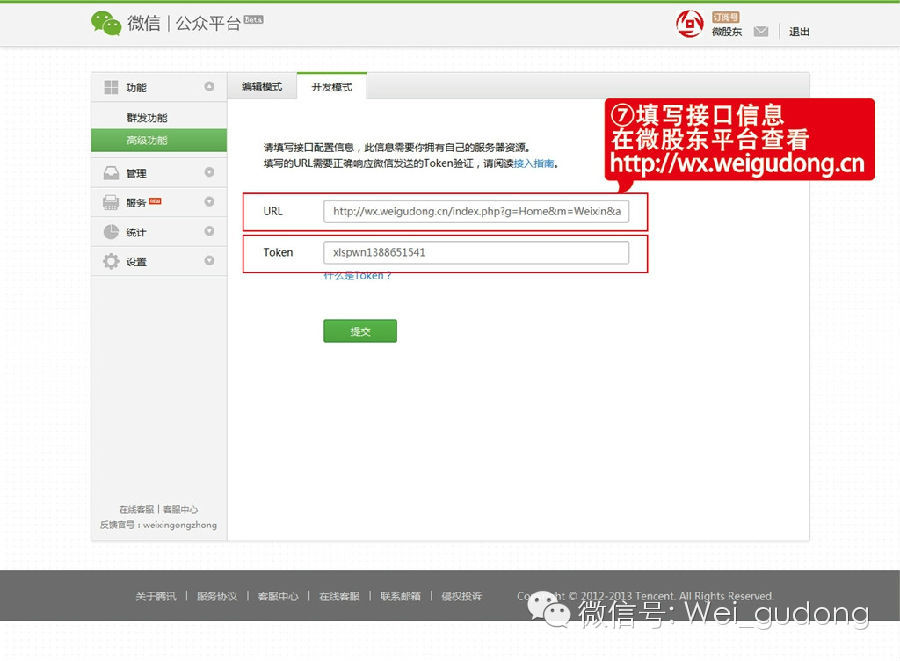Click the WeChat logo in header
The width and height of the screenshot is (900, 661).
coord(106,24)
